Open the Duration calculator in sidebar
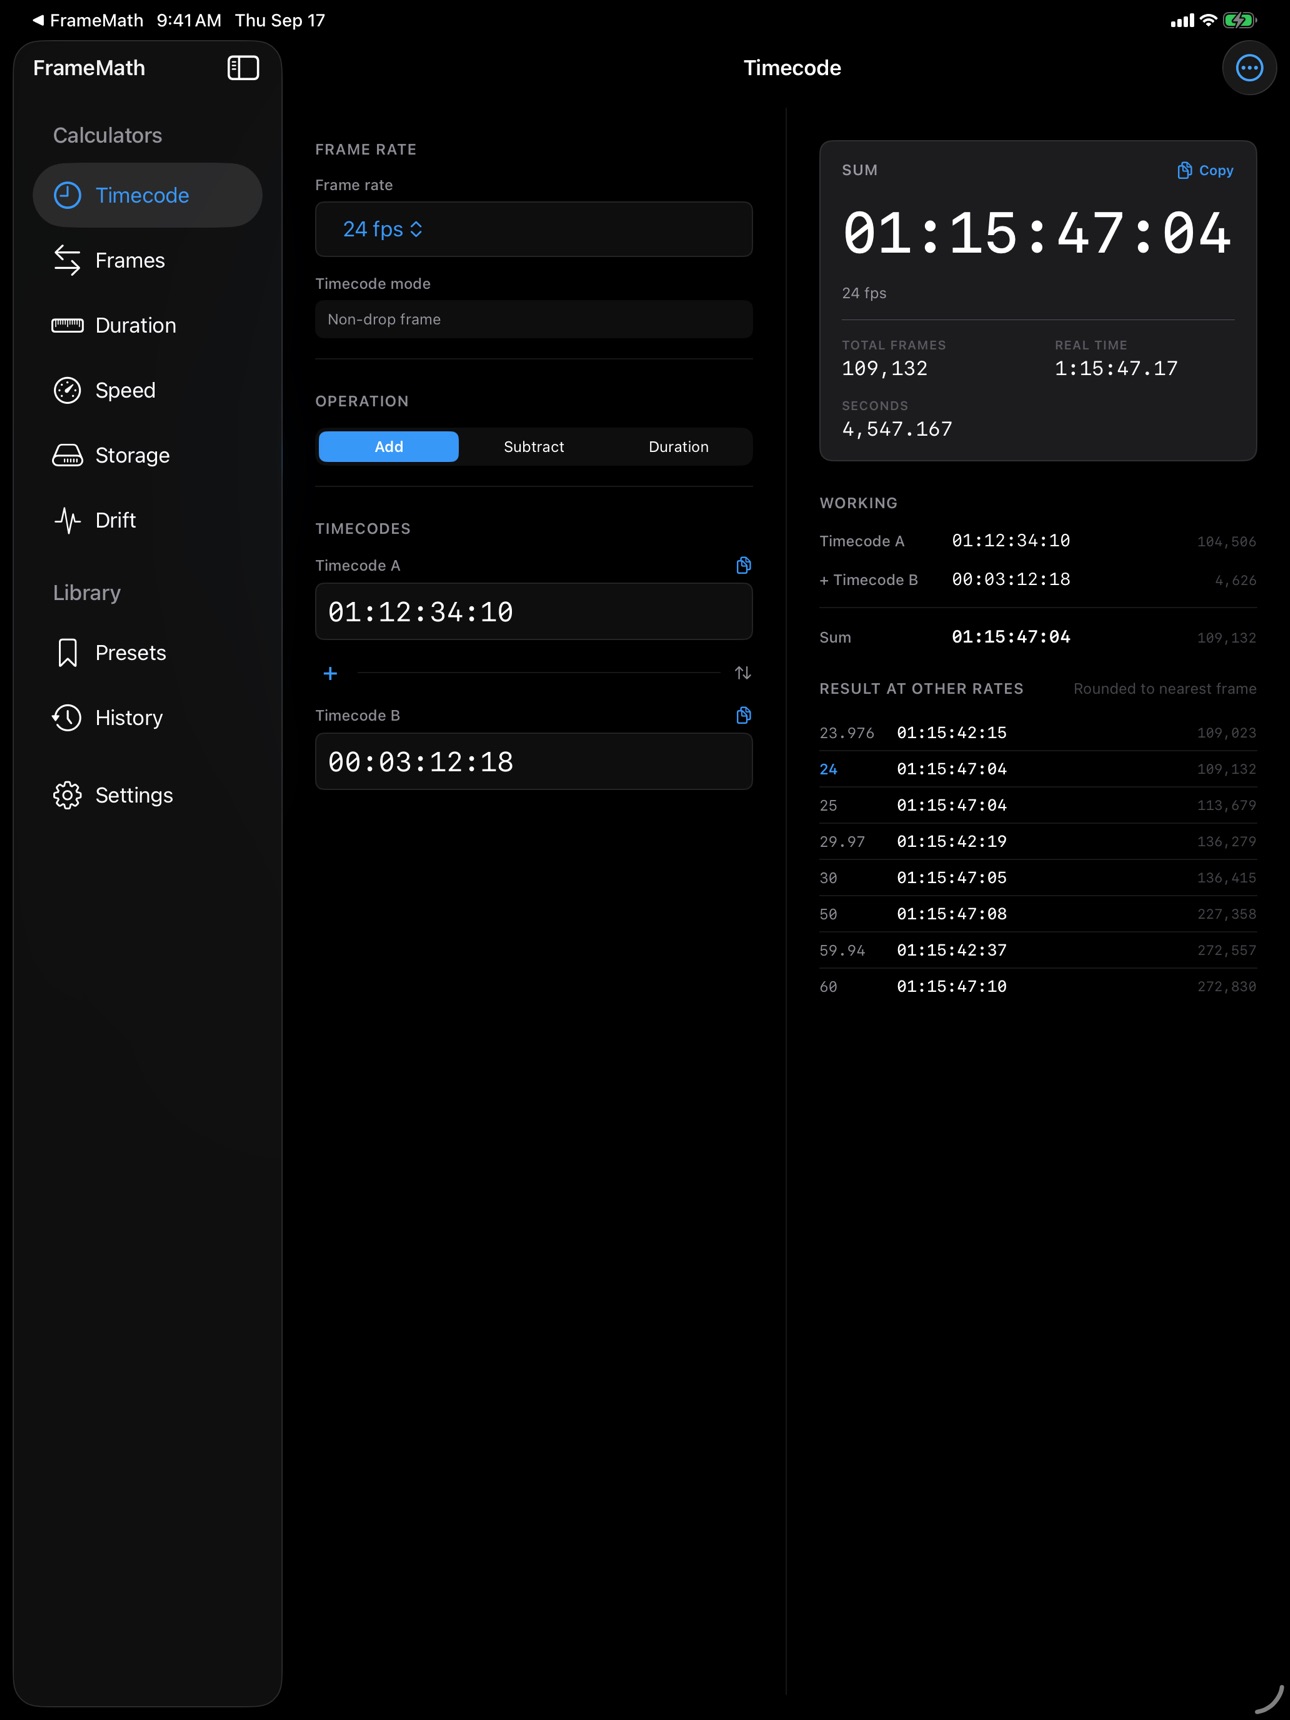 (x=148, y=325)
